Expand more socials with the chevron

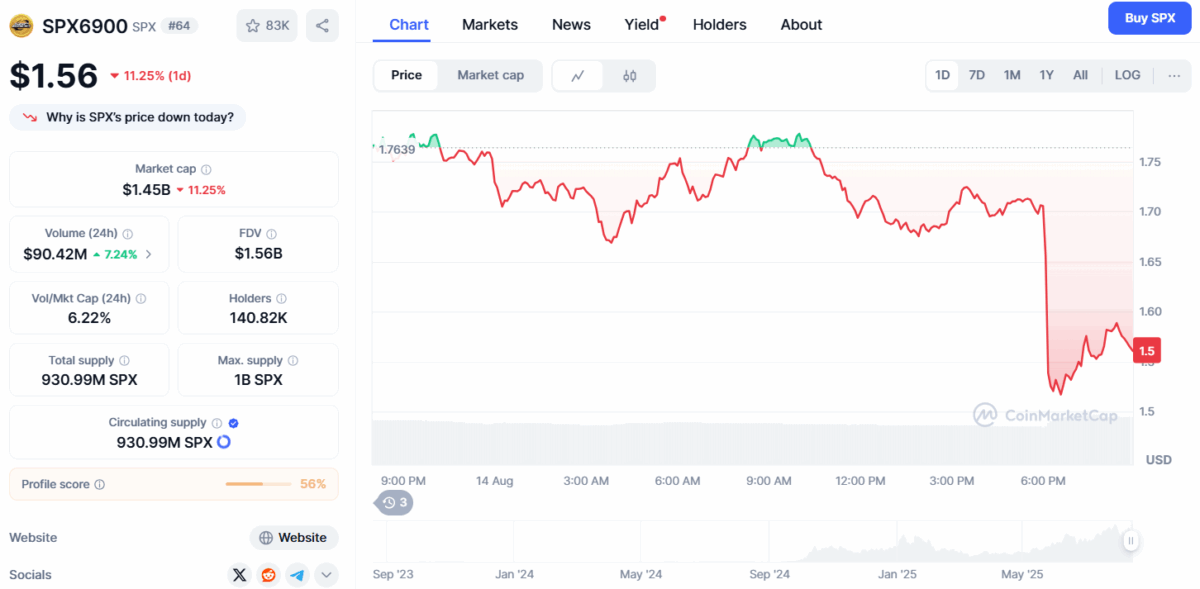[326, 575]
